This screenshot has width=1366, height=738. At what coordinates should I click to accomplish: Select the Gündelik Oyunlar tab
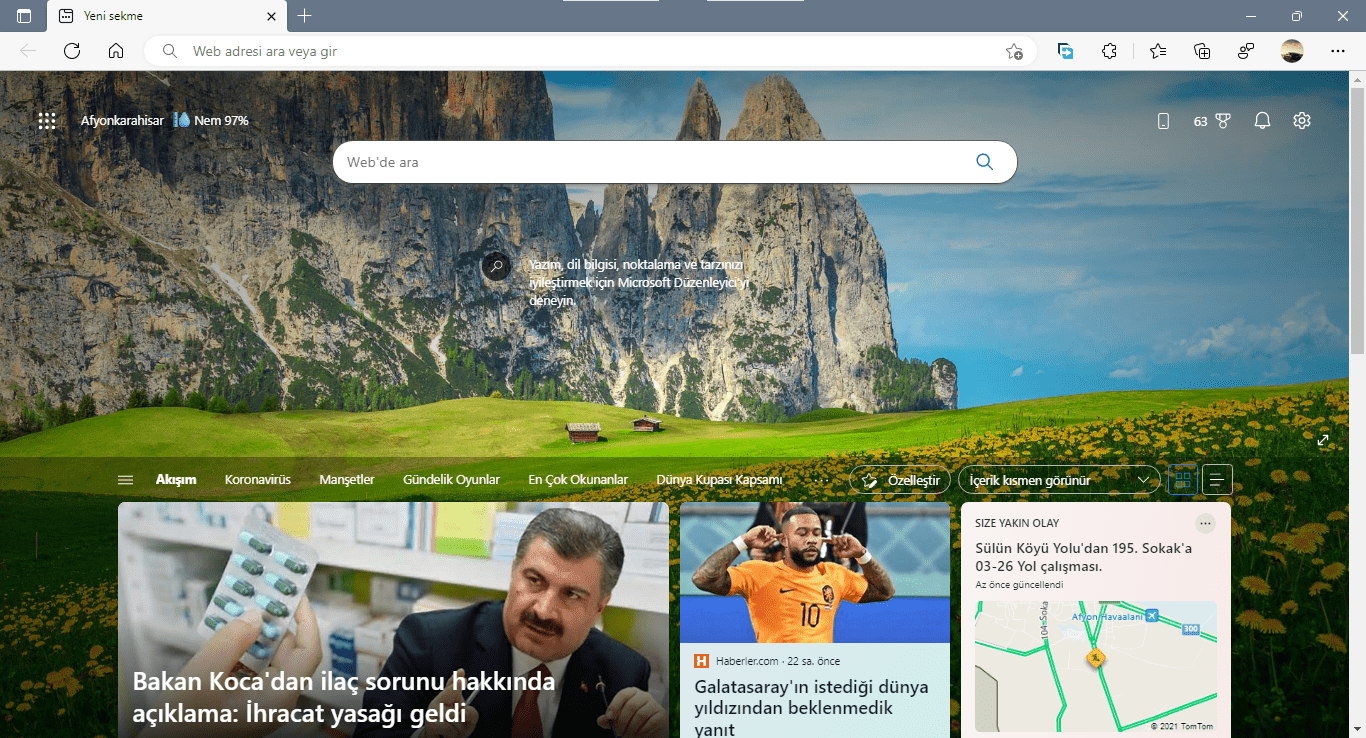[x=451, y=480]
